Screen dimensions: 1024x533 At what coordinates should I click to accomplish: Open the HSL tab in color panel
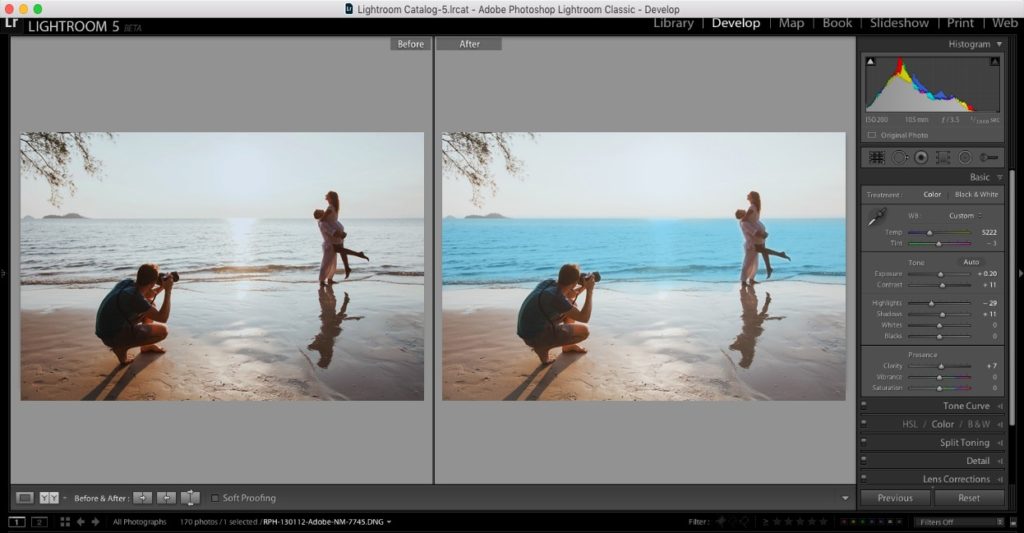coord(910,424)
